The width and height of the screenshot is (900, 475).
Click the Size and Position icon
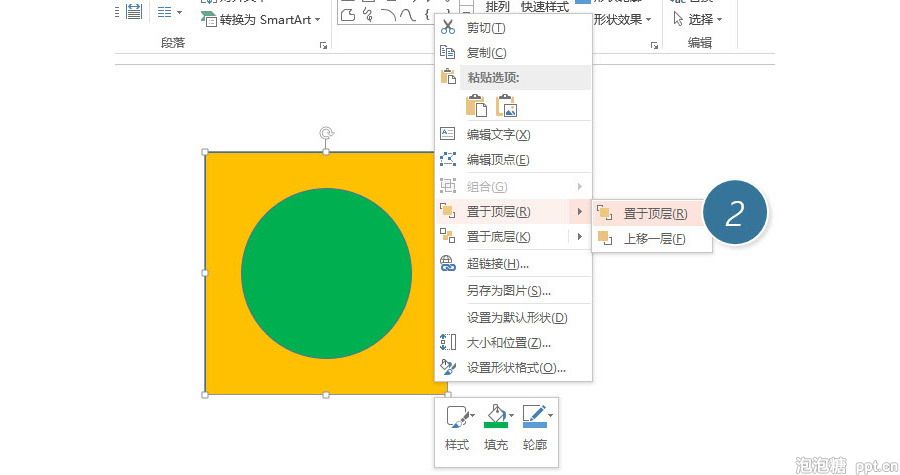pos(448,342)
